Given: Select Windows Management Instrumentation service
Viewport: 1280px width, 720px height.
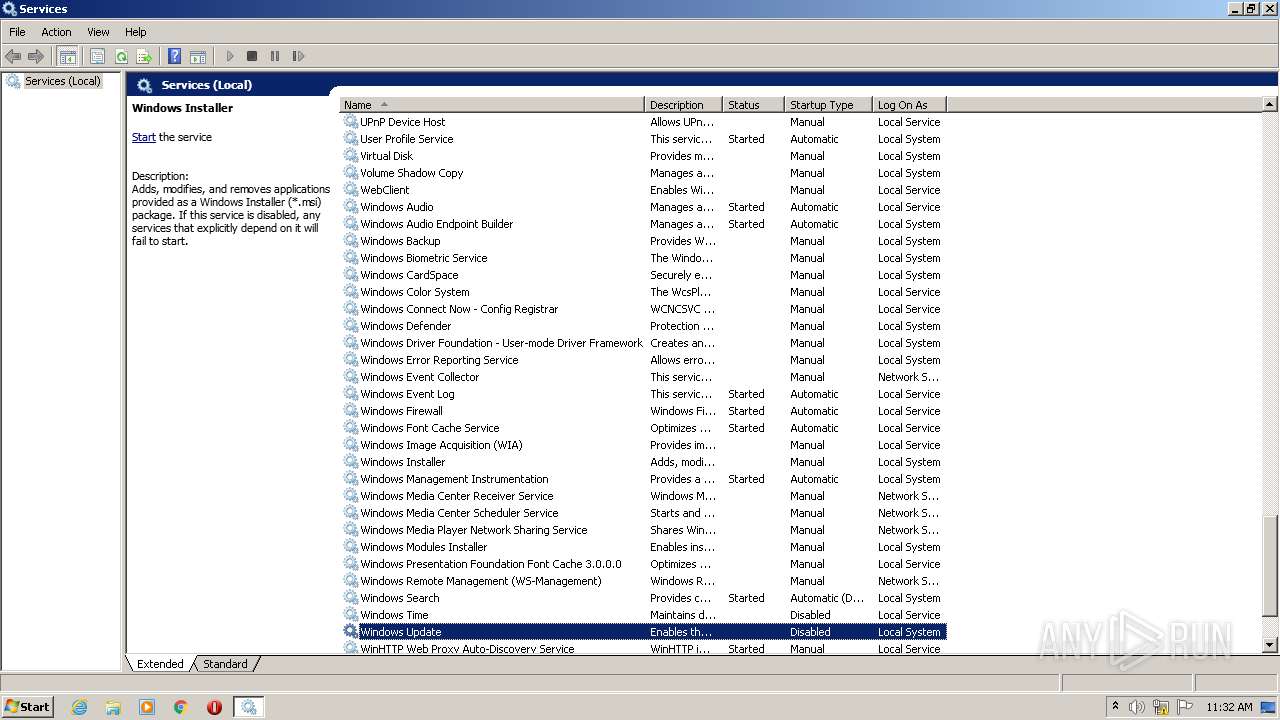Looking at the screenshot, I should [x=643, y=479].
